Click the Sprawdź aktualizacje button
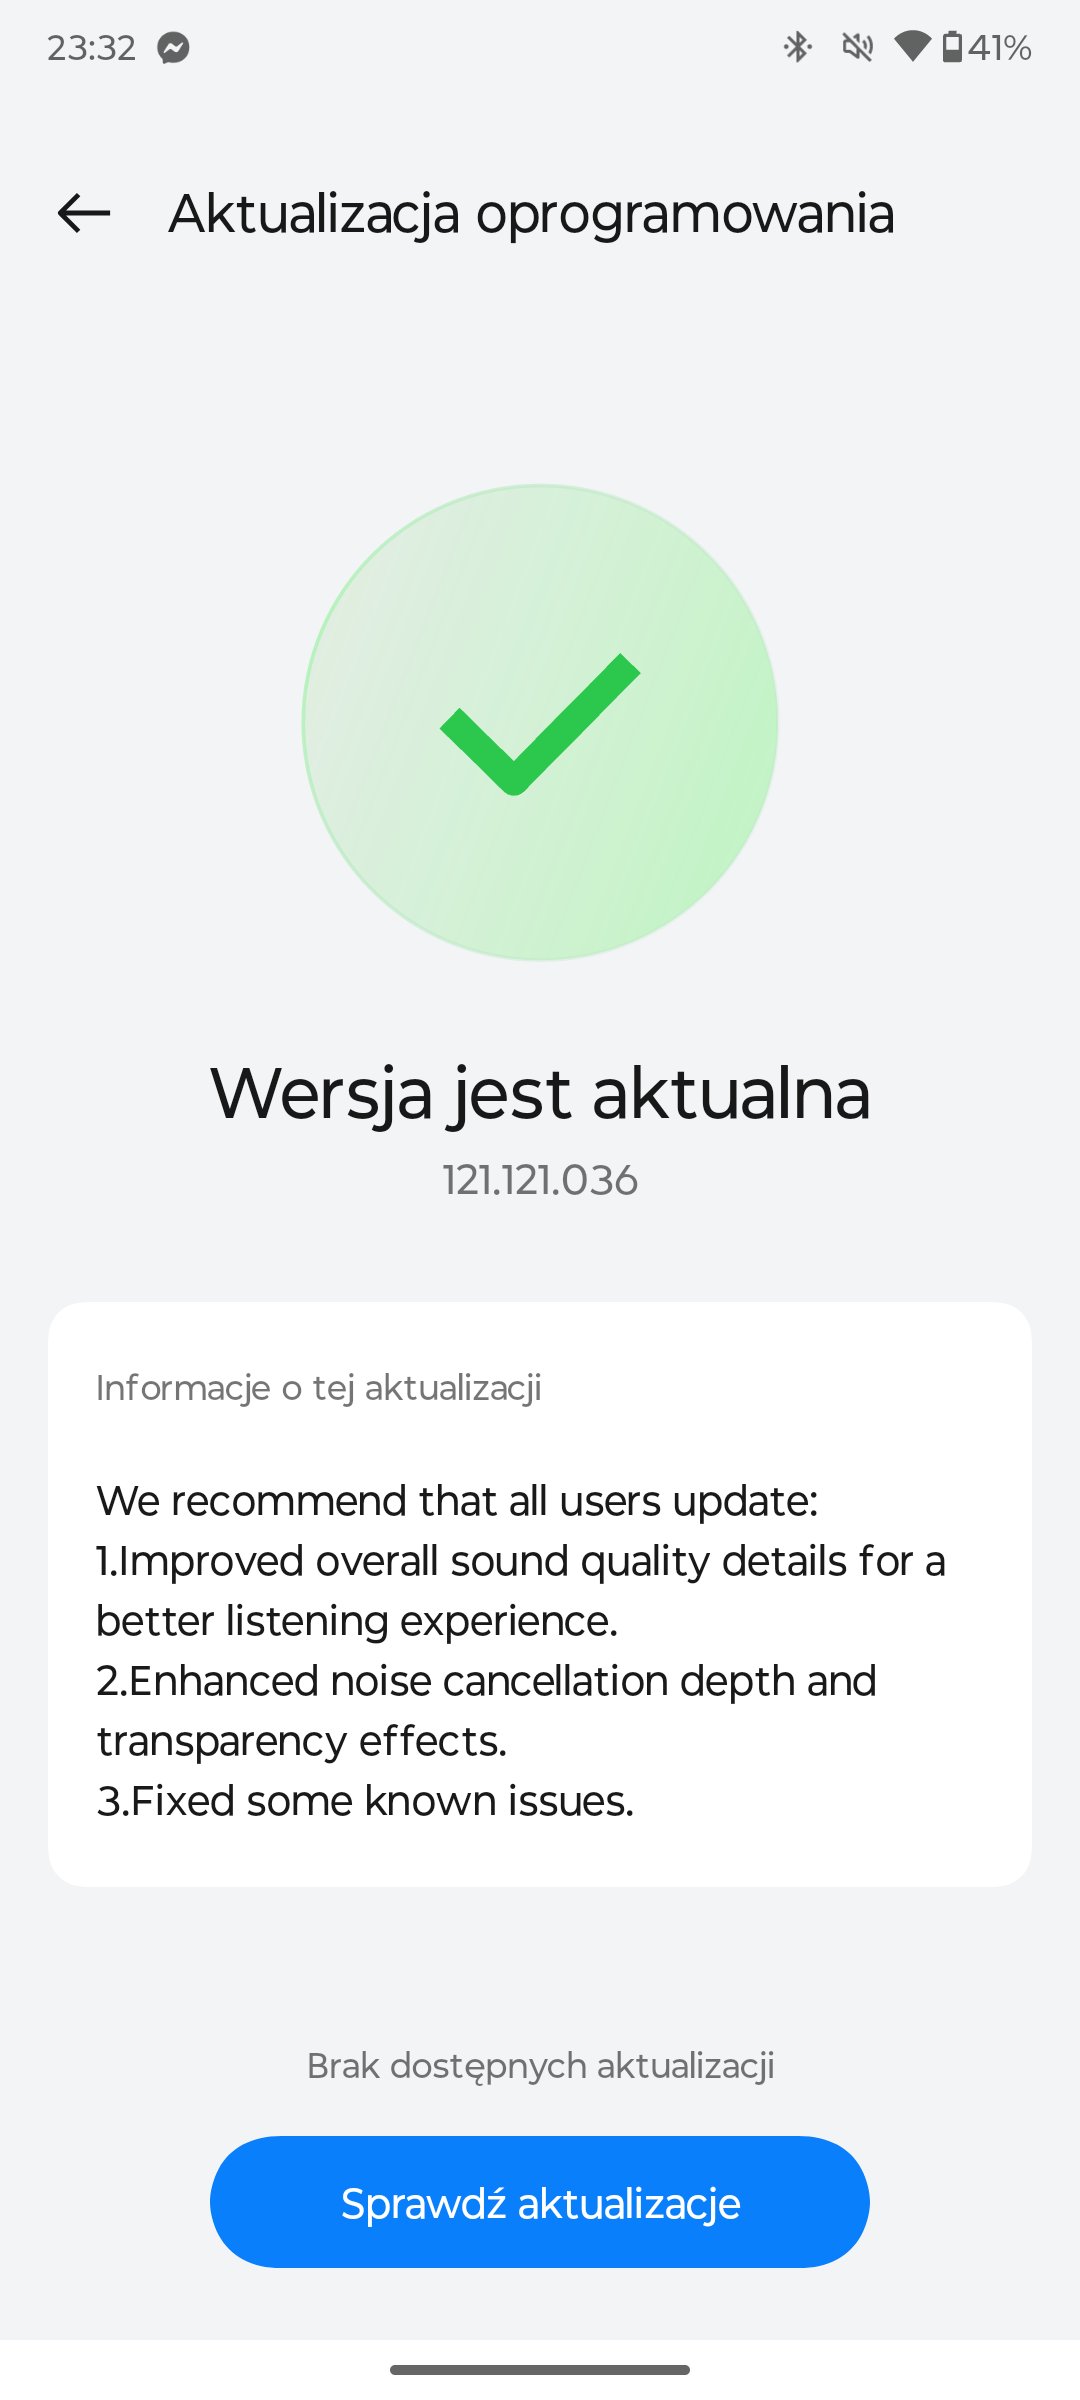Viewport: 1080px width, 2400px height. (540, 2202)
